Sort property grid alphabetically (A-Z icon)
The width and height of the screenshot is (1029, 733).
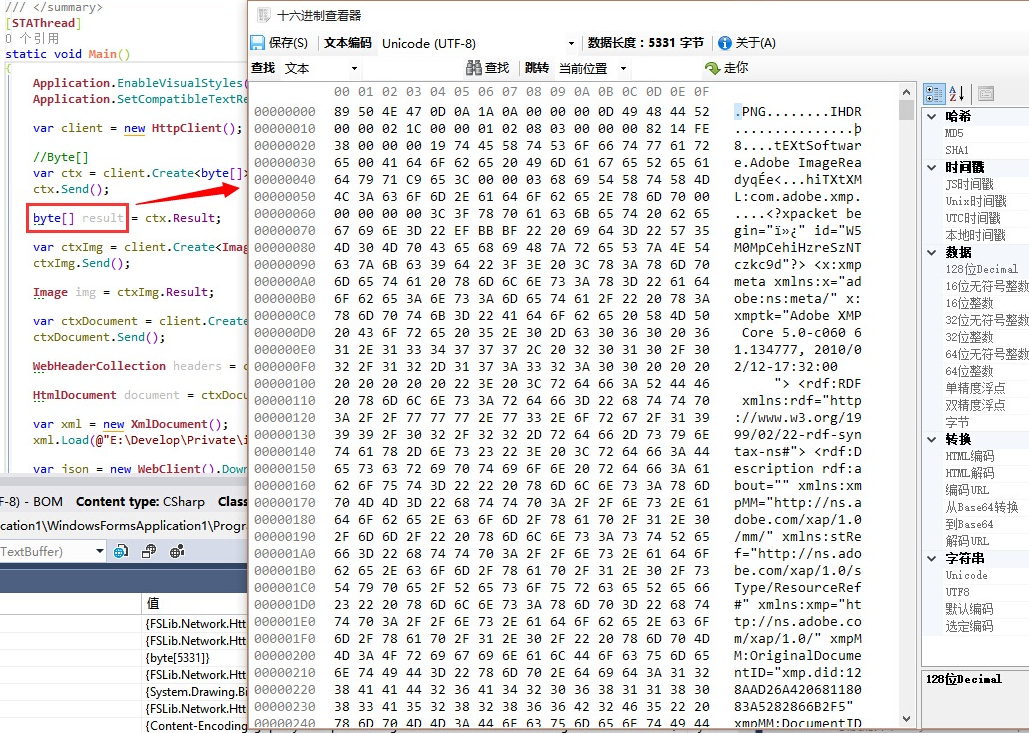[957, 94]
